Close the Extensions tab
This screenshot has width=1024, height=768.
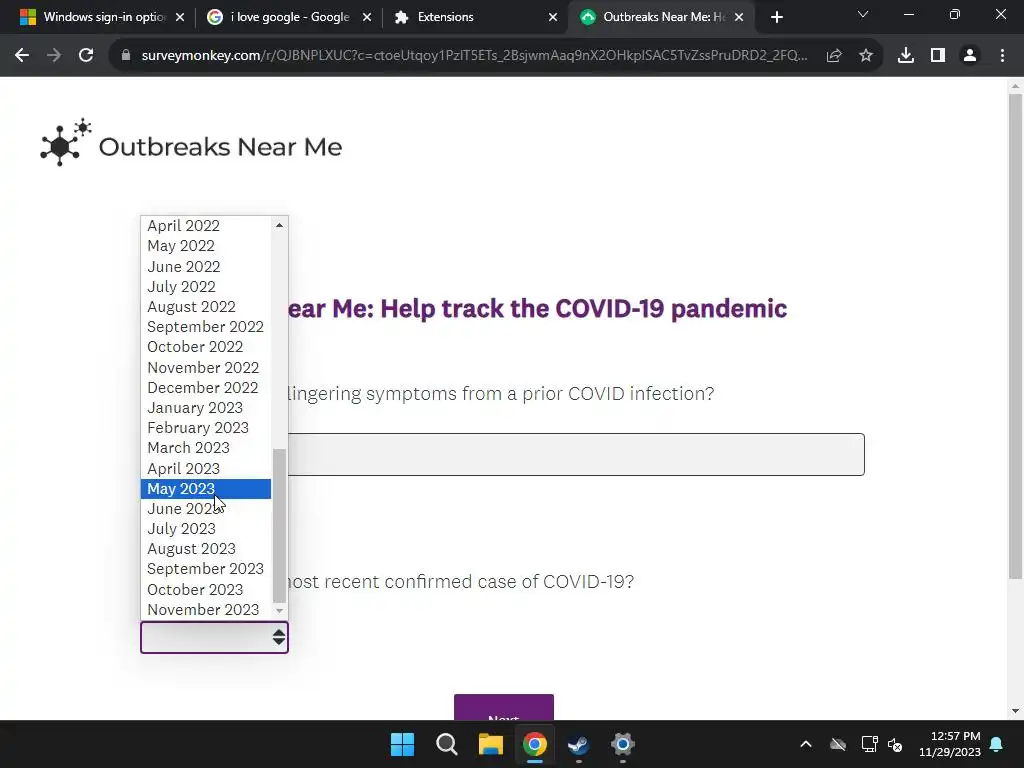coord(553,17)
